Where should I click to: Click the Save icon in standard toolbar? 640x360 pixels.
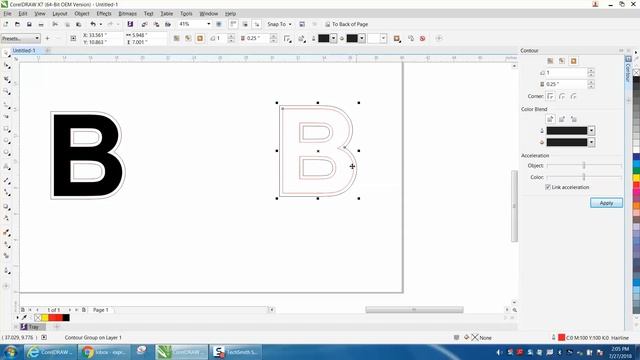pyautogui.click(x=29, y=24)
